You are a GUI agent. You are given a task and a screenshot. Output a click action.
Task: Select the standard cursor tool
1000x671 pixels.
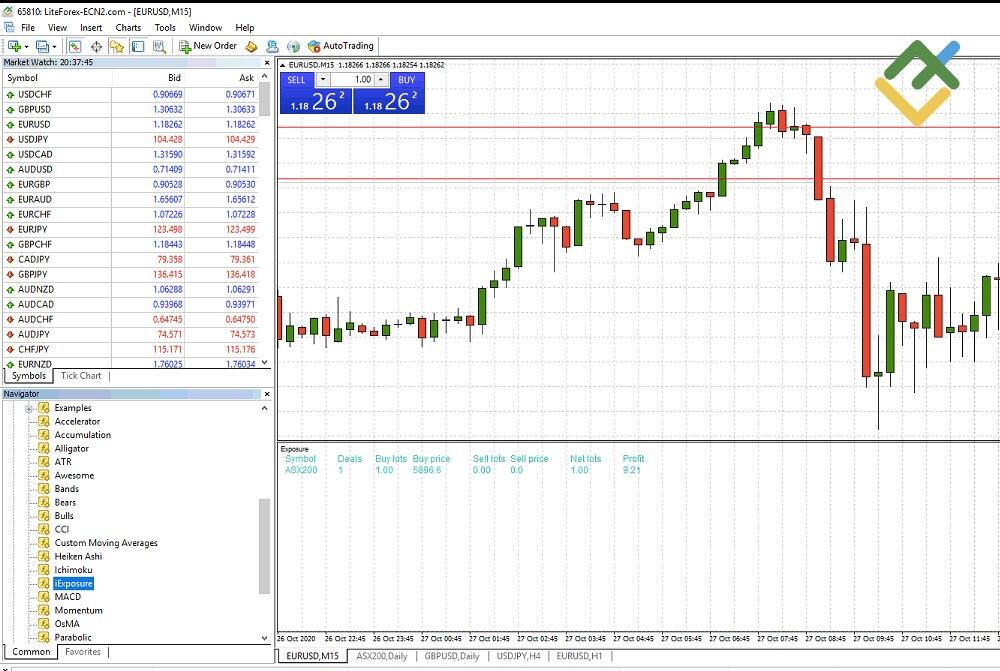point(74,47)
